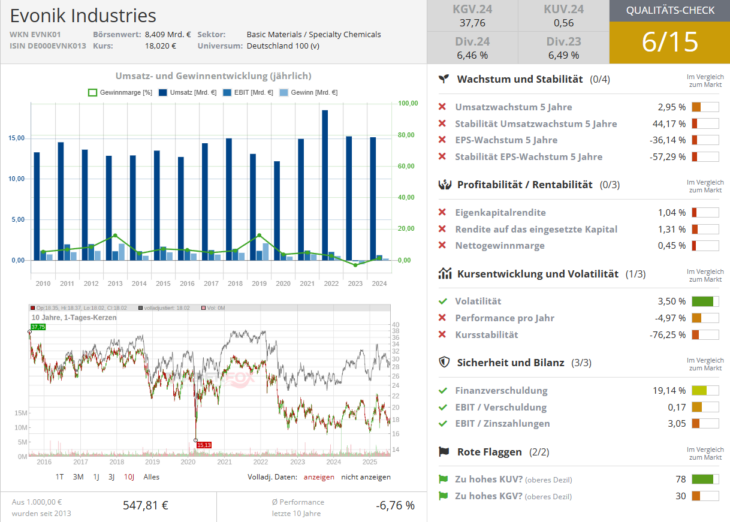Image resolution: width=730 pixels, height=522 pixels.
Task: Click the -6,76 % performance value
Action: (395, 505)
